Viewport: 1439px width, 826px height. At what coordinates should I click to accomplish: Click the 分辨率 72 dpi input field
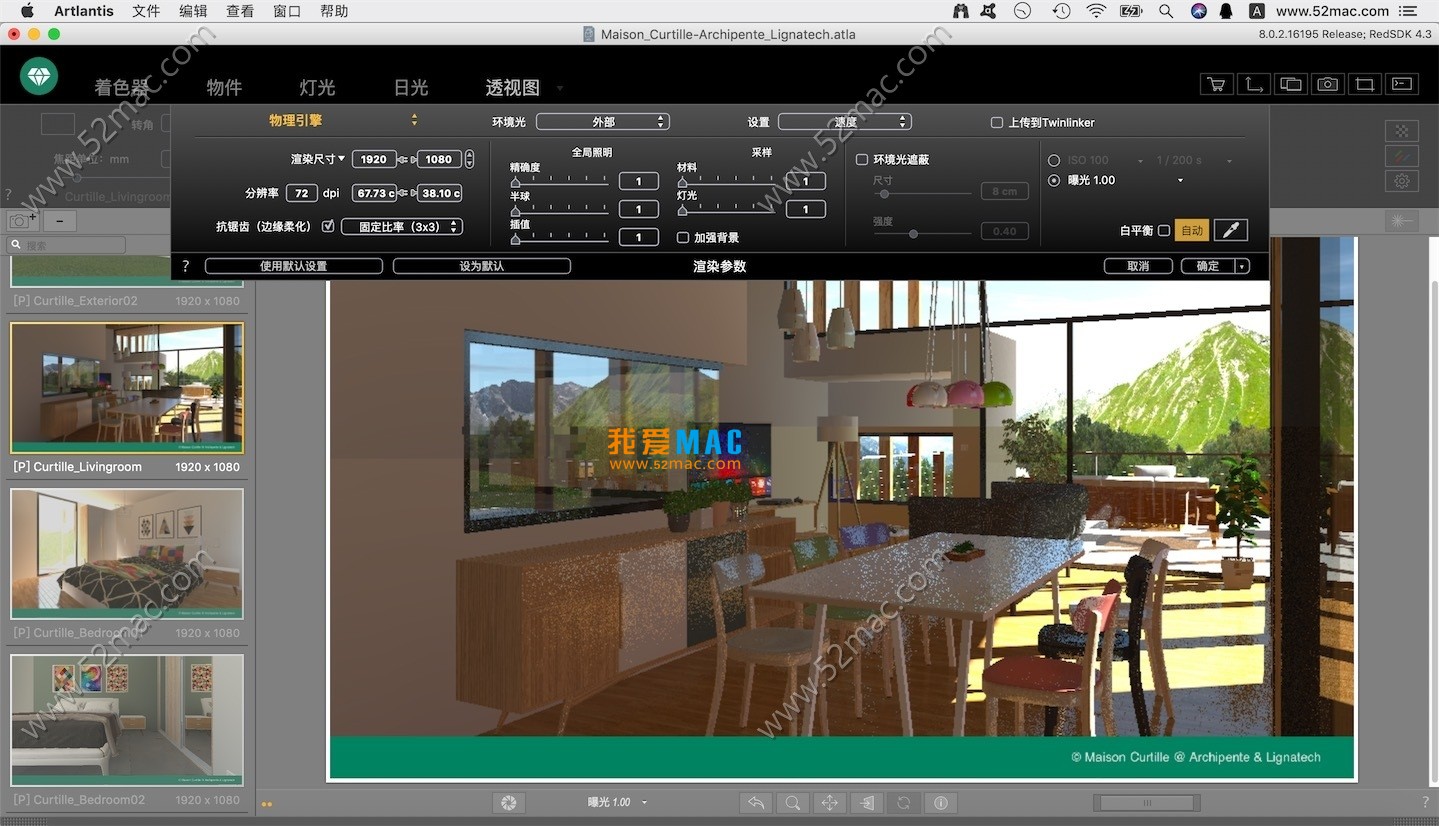click(x=302, y=193)
